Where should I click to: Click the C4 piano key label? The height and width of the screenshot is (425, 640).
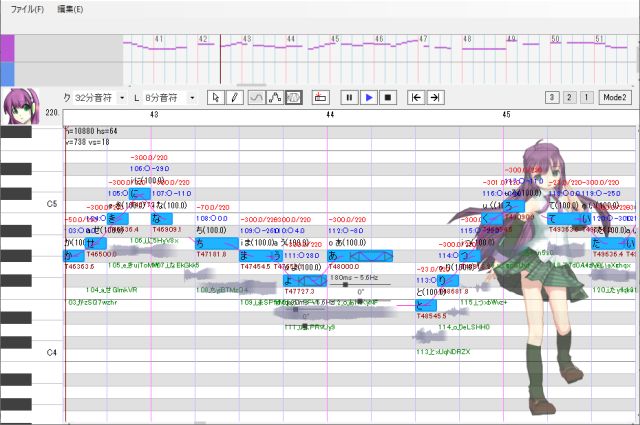click(52, 352)
